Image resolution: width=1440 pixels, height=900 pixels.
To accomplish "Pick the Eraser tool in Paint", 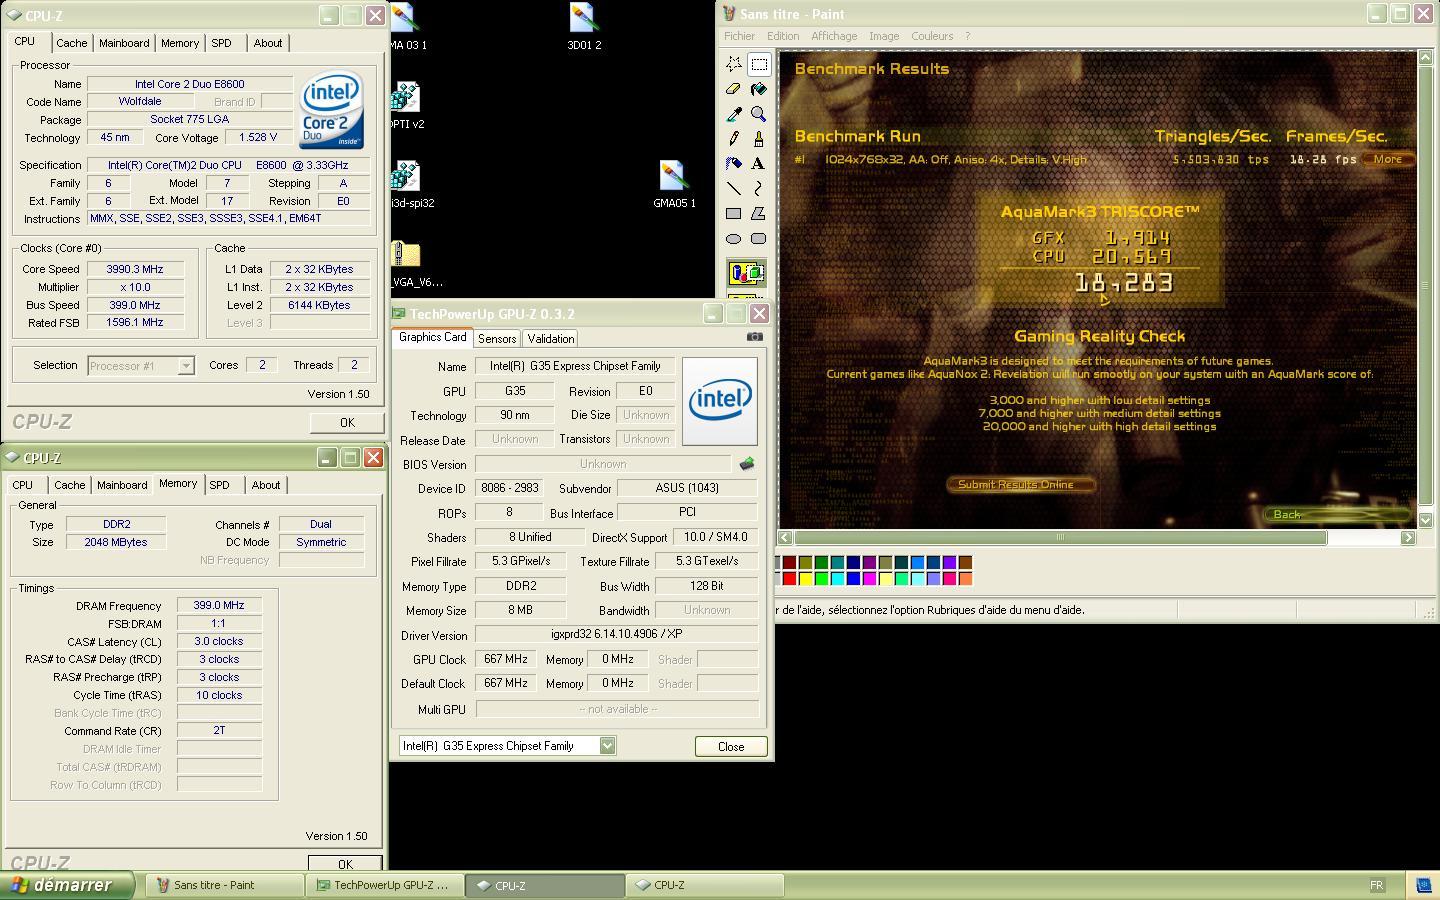I will 734,89.
